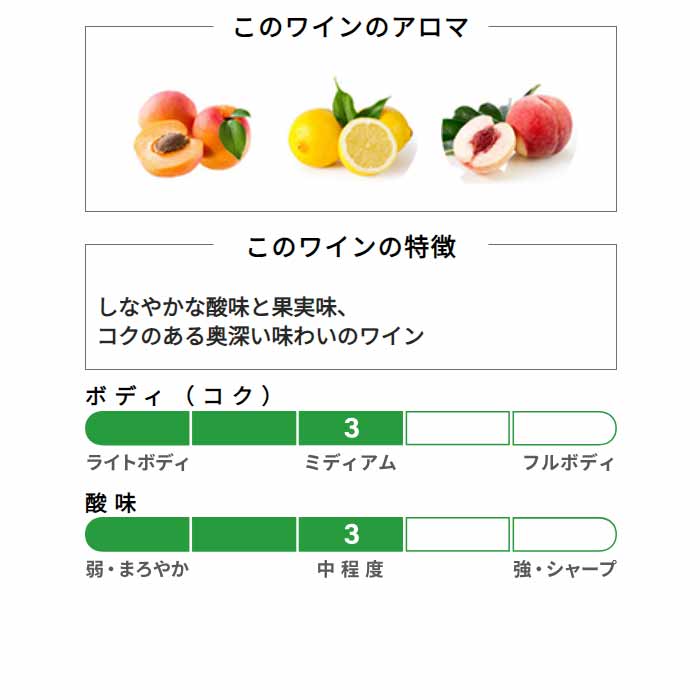Select the fourth empty body segment

(458, 428)
